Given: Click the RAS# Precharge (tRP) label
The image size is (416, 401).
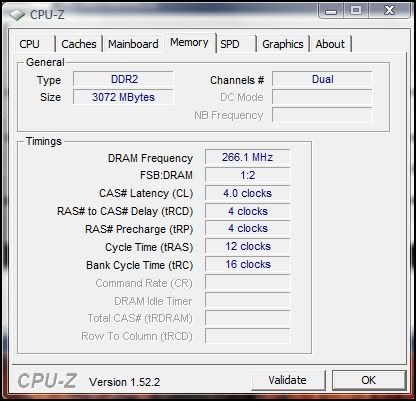Looking at the screenshot, I should pyautogui.click(x=139, y=229).
